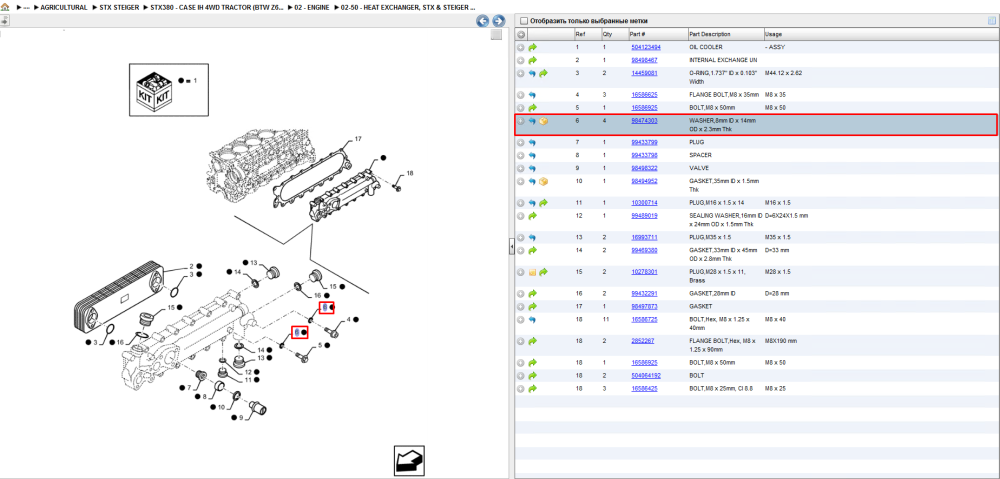Sort by the Usage column header

tap(774, 34)
